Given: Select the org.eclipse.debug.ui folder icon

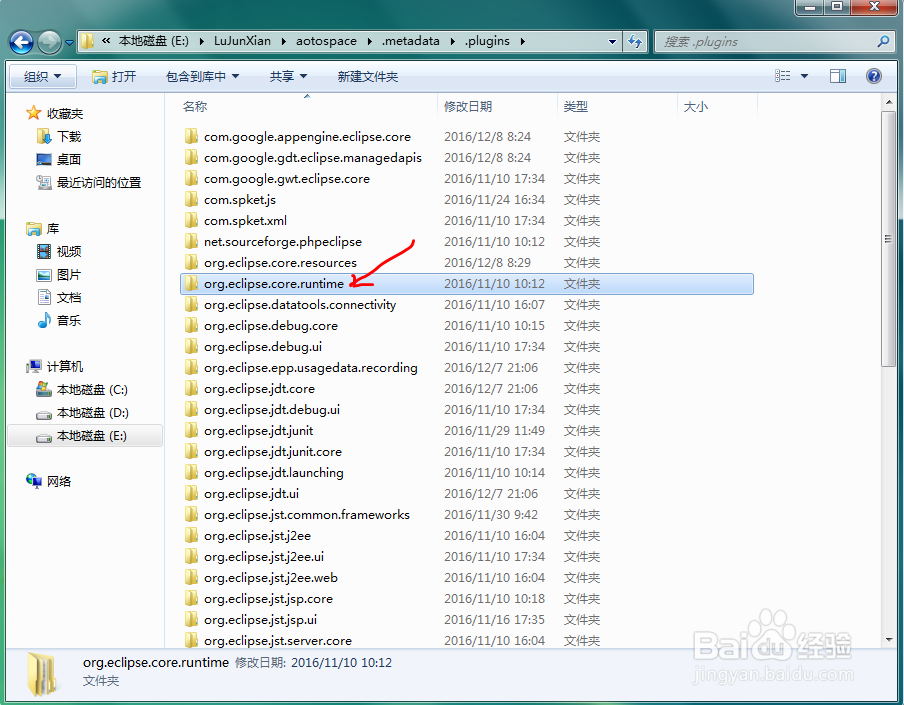Looking at the screenshot, I should click(191, 347).
